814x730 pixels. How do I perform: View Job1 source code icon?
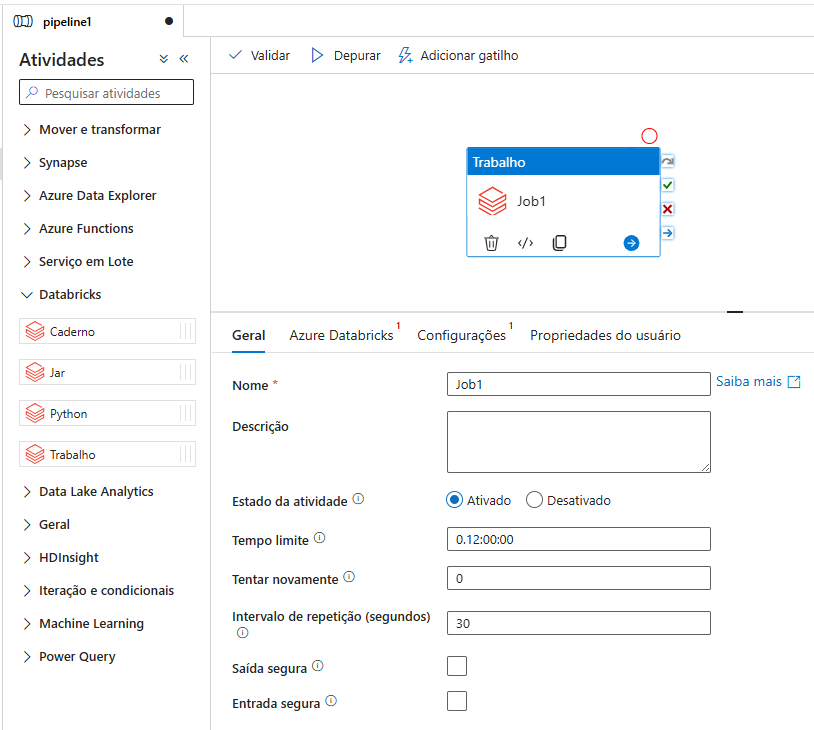click(525, 242)
